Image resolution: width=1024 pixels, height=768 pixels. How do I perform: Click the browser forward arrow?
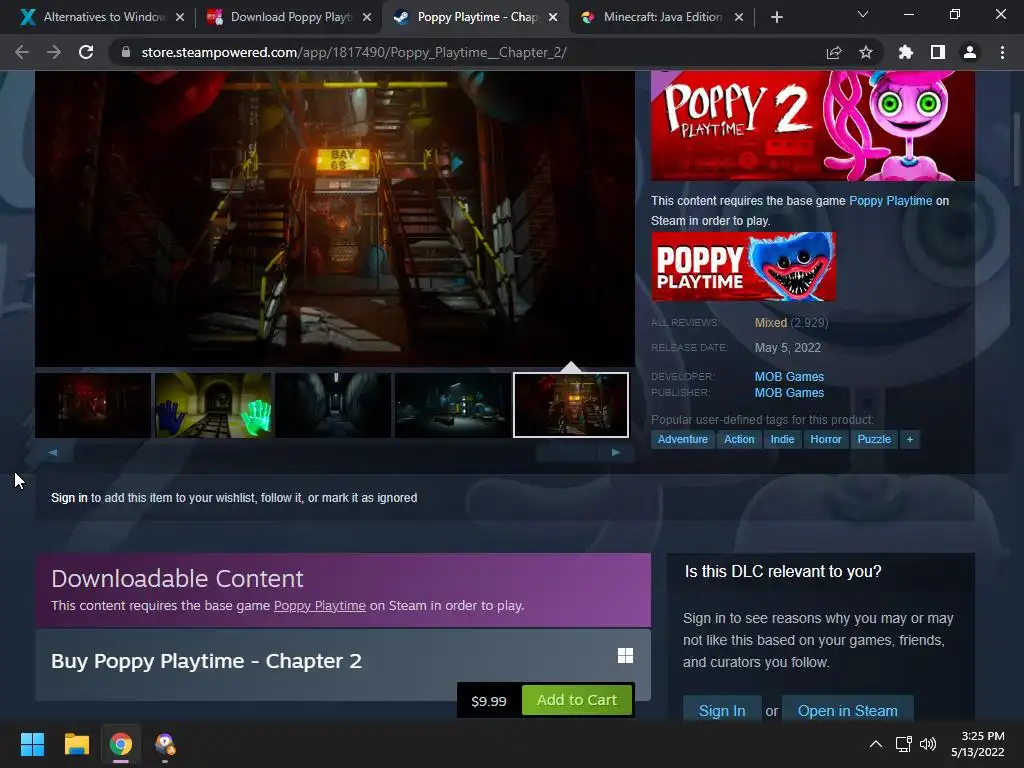click(54, 52)
